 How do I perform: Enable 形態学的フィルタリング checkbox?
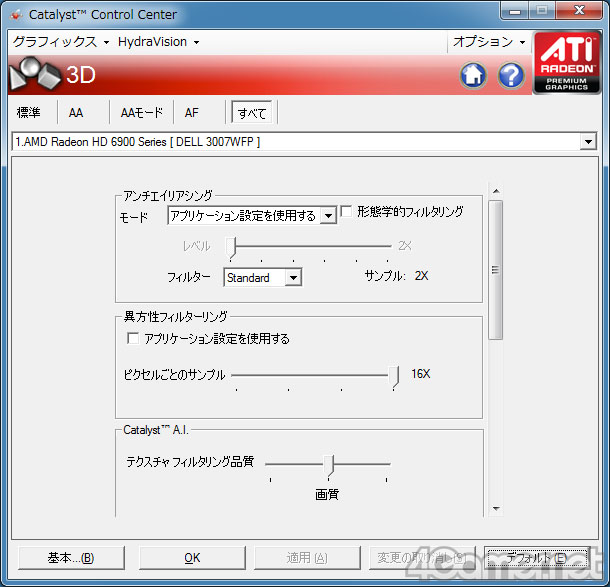346,212
